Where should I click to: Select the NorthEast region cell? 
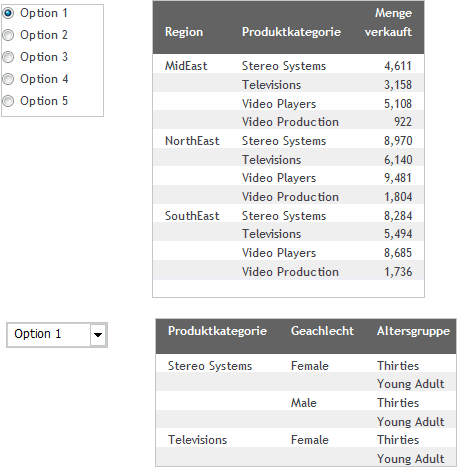192,141
